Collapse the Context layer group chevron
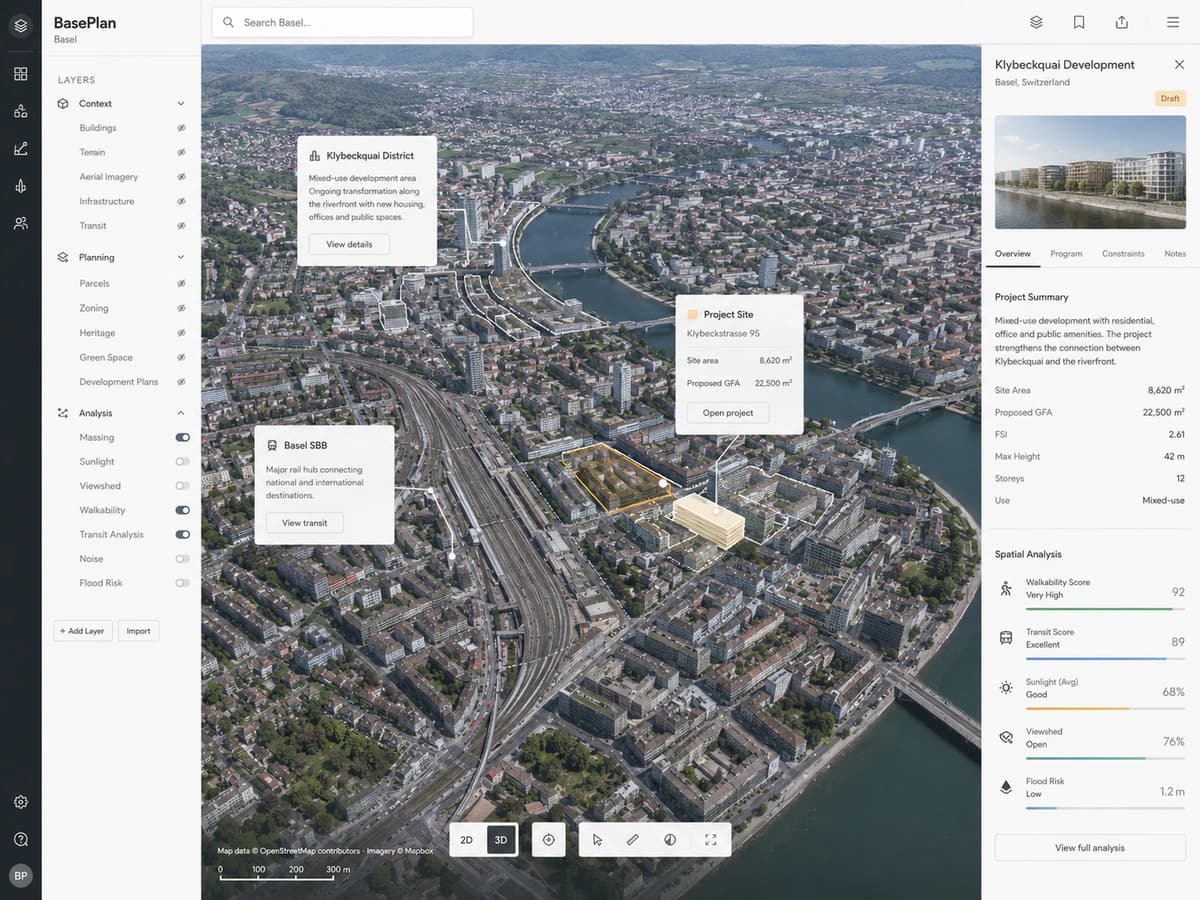The width and height of the screenshot is (1200, 900). [x=181, y=103]
